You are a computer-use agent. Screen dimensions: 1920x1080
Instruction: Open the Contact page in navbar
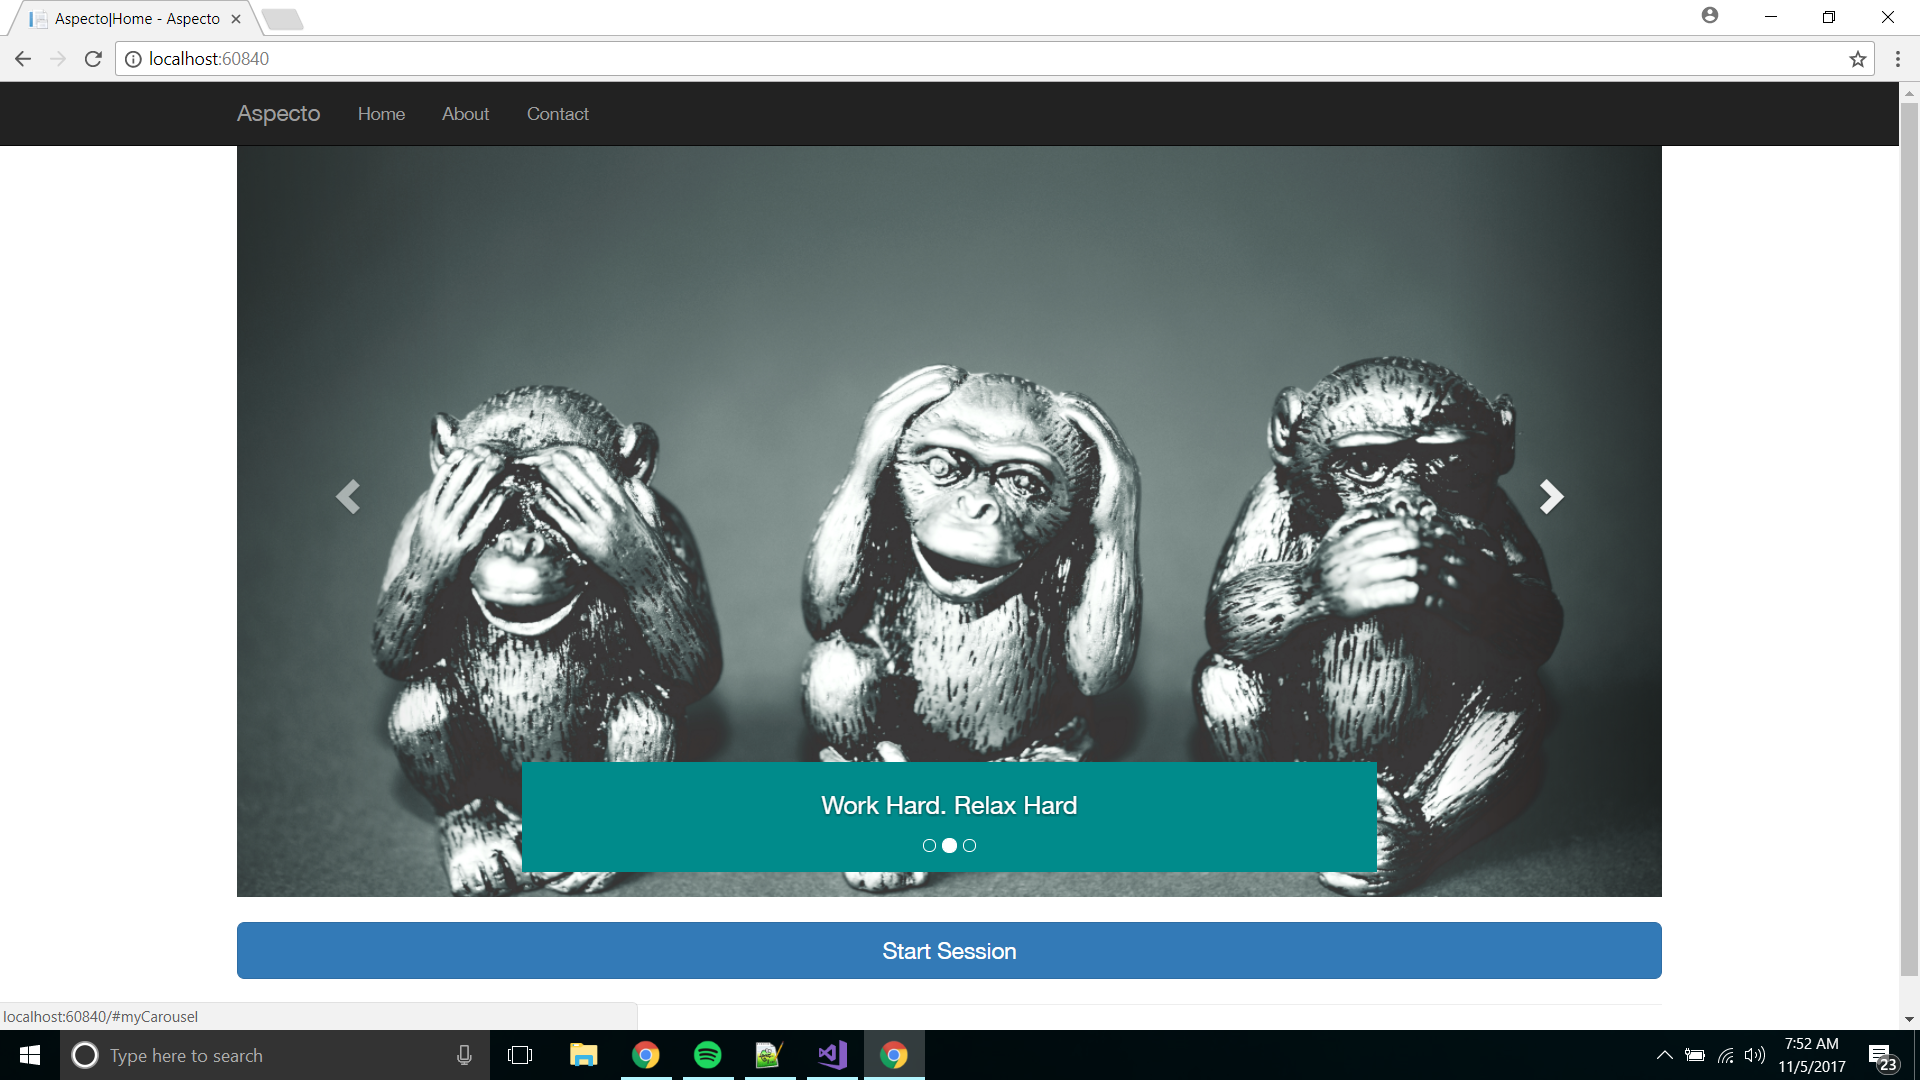point(557,114)
